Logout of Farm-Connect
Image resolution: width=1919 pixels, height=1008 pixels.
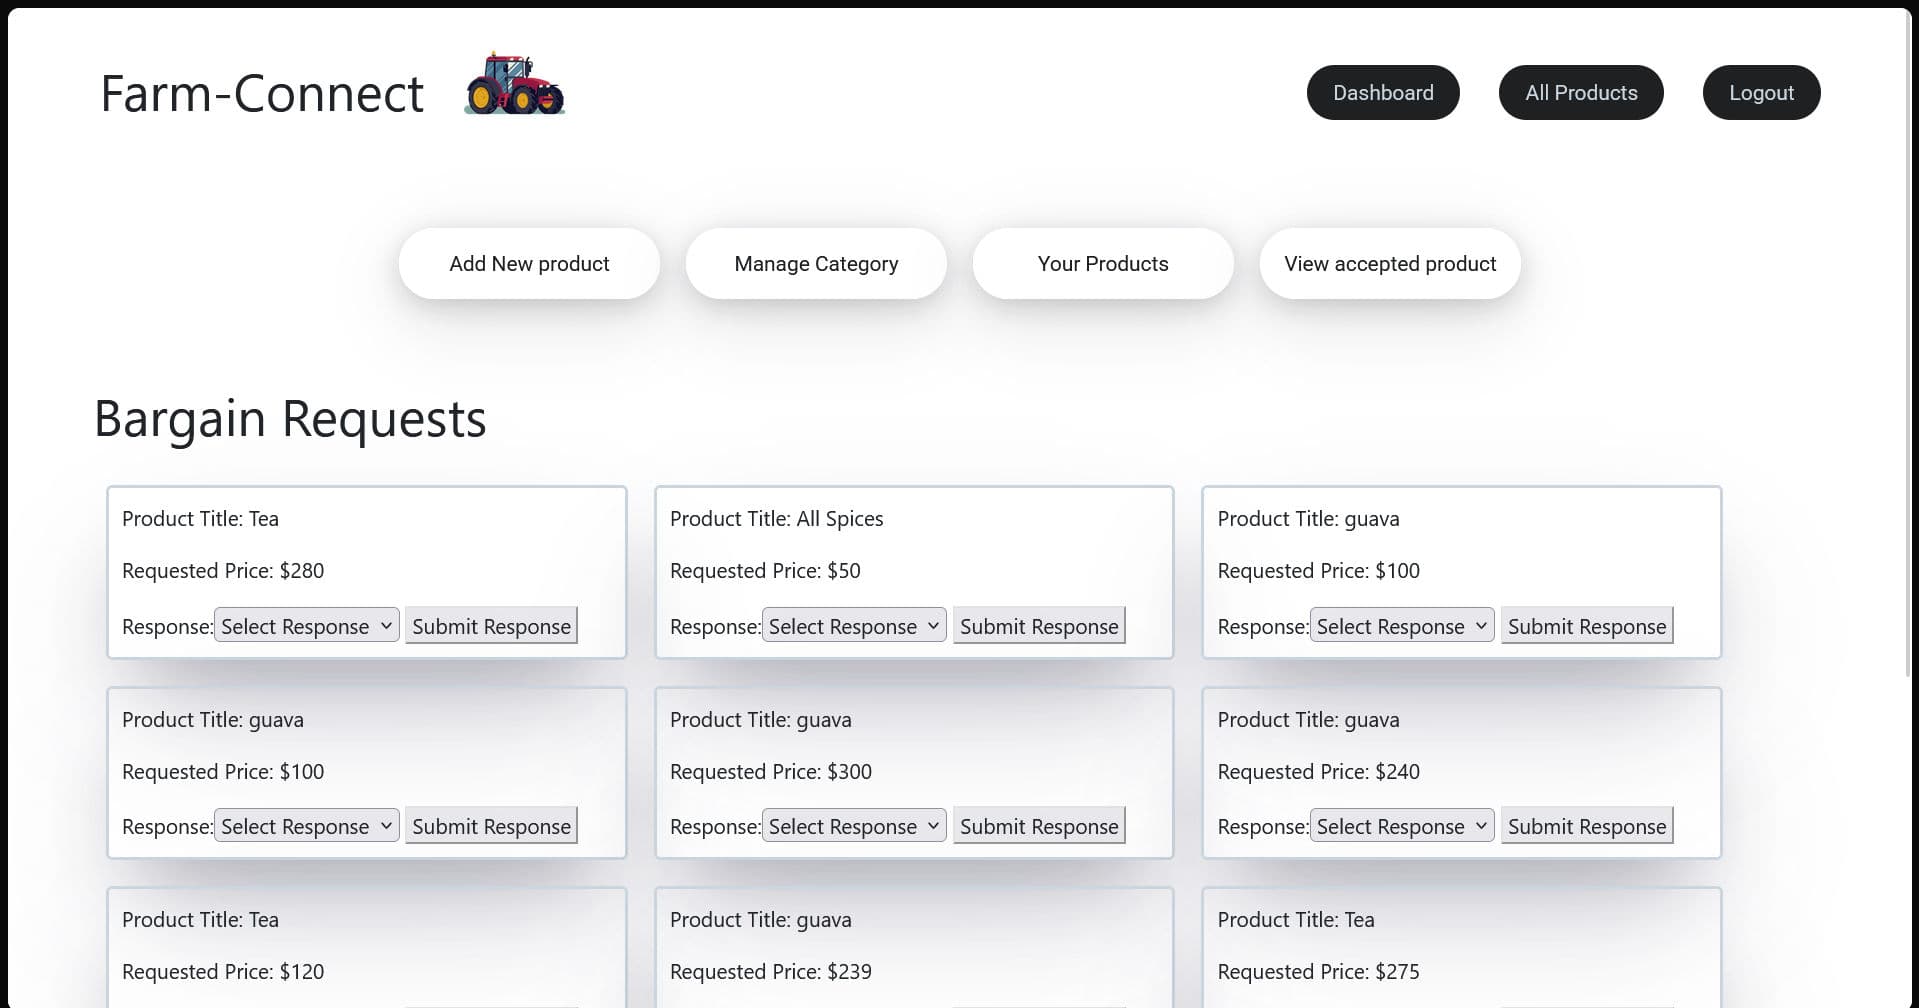(1760, 92)
